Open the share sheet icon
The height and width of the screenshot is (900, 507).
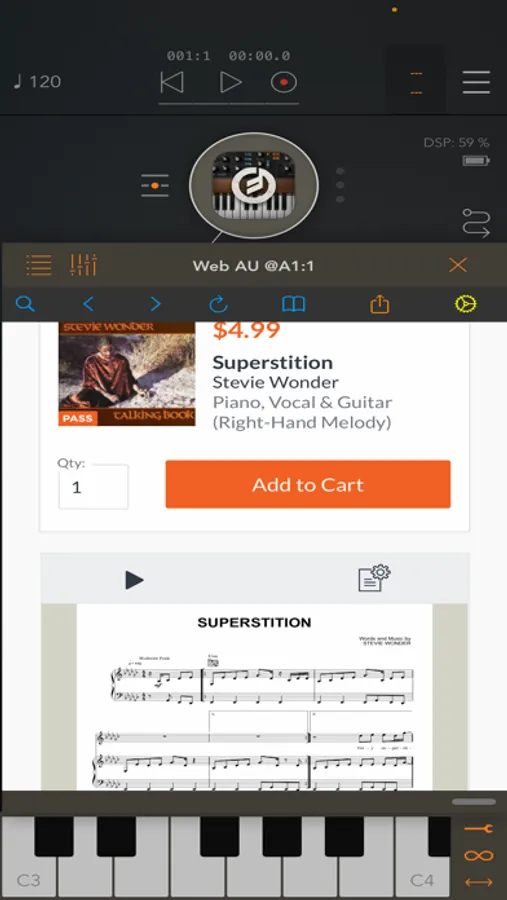(380, 304)
